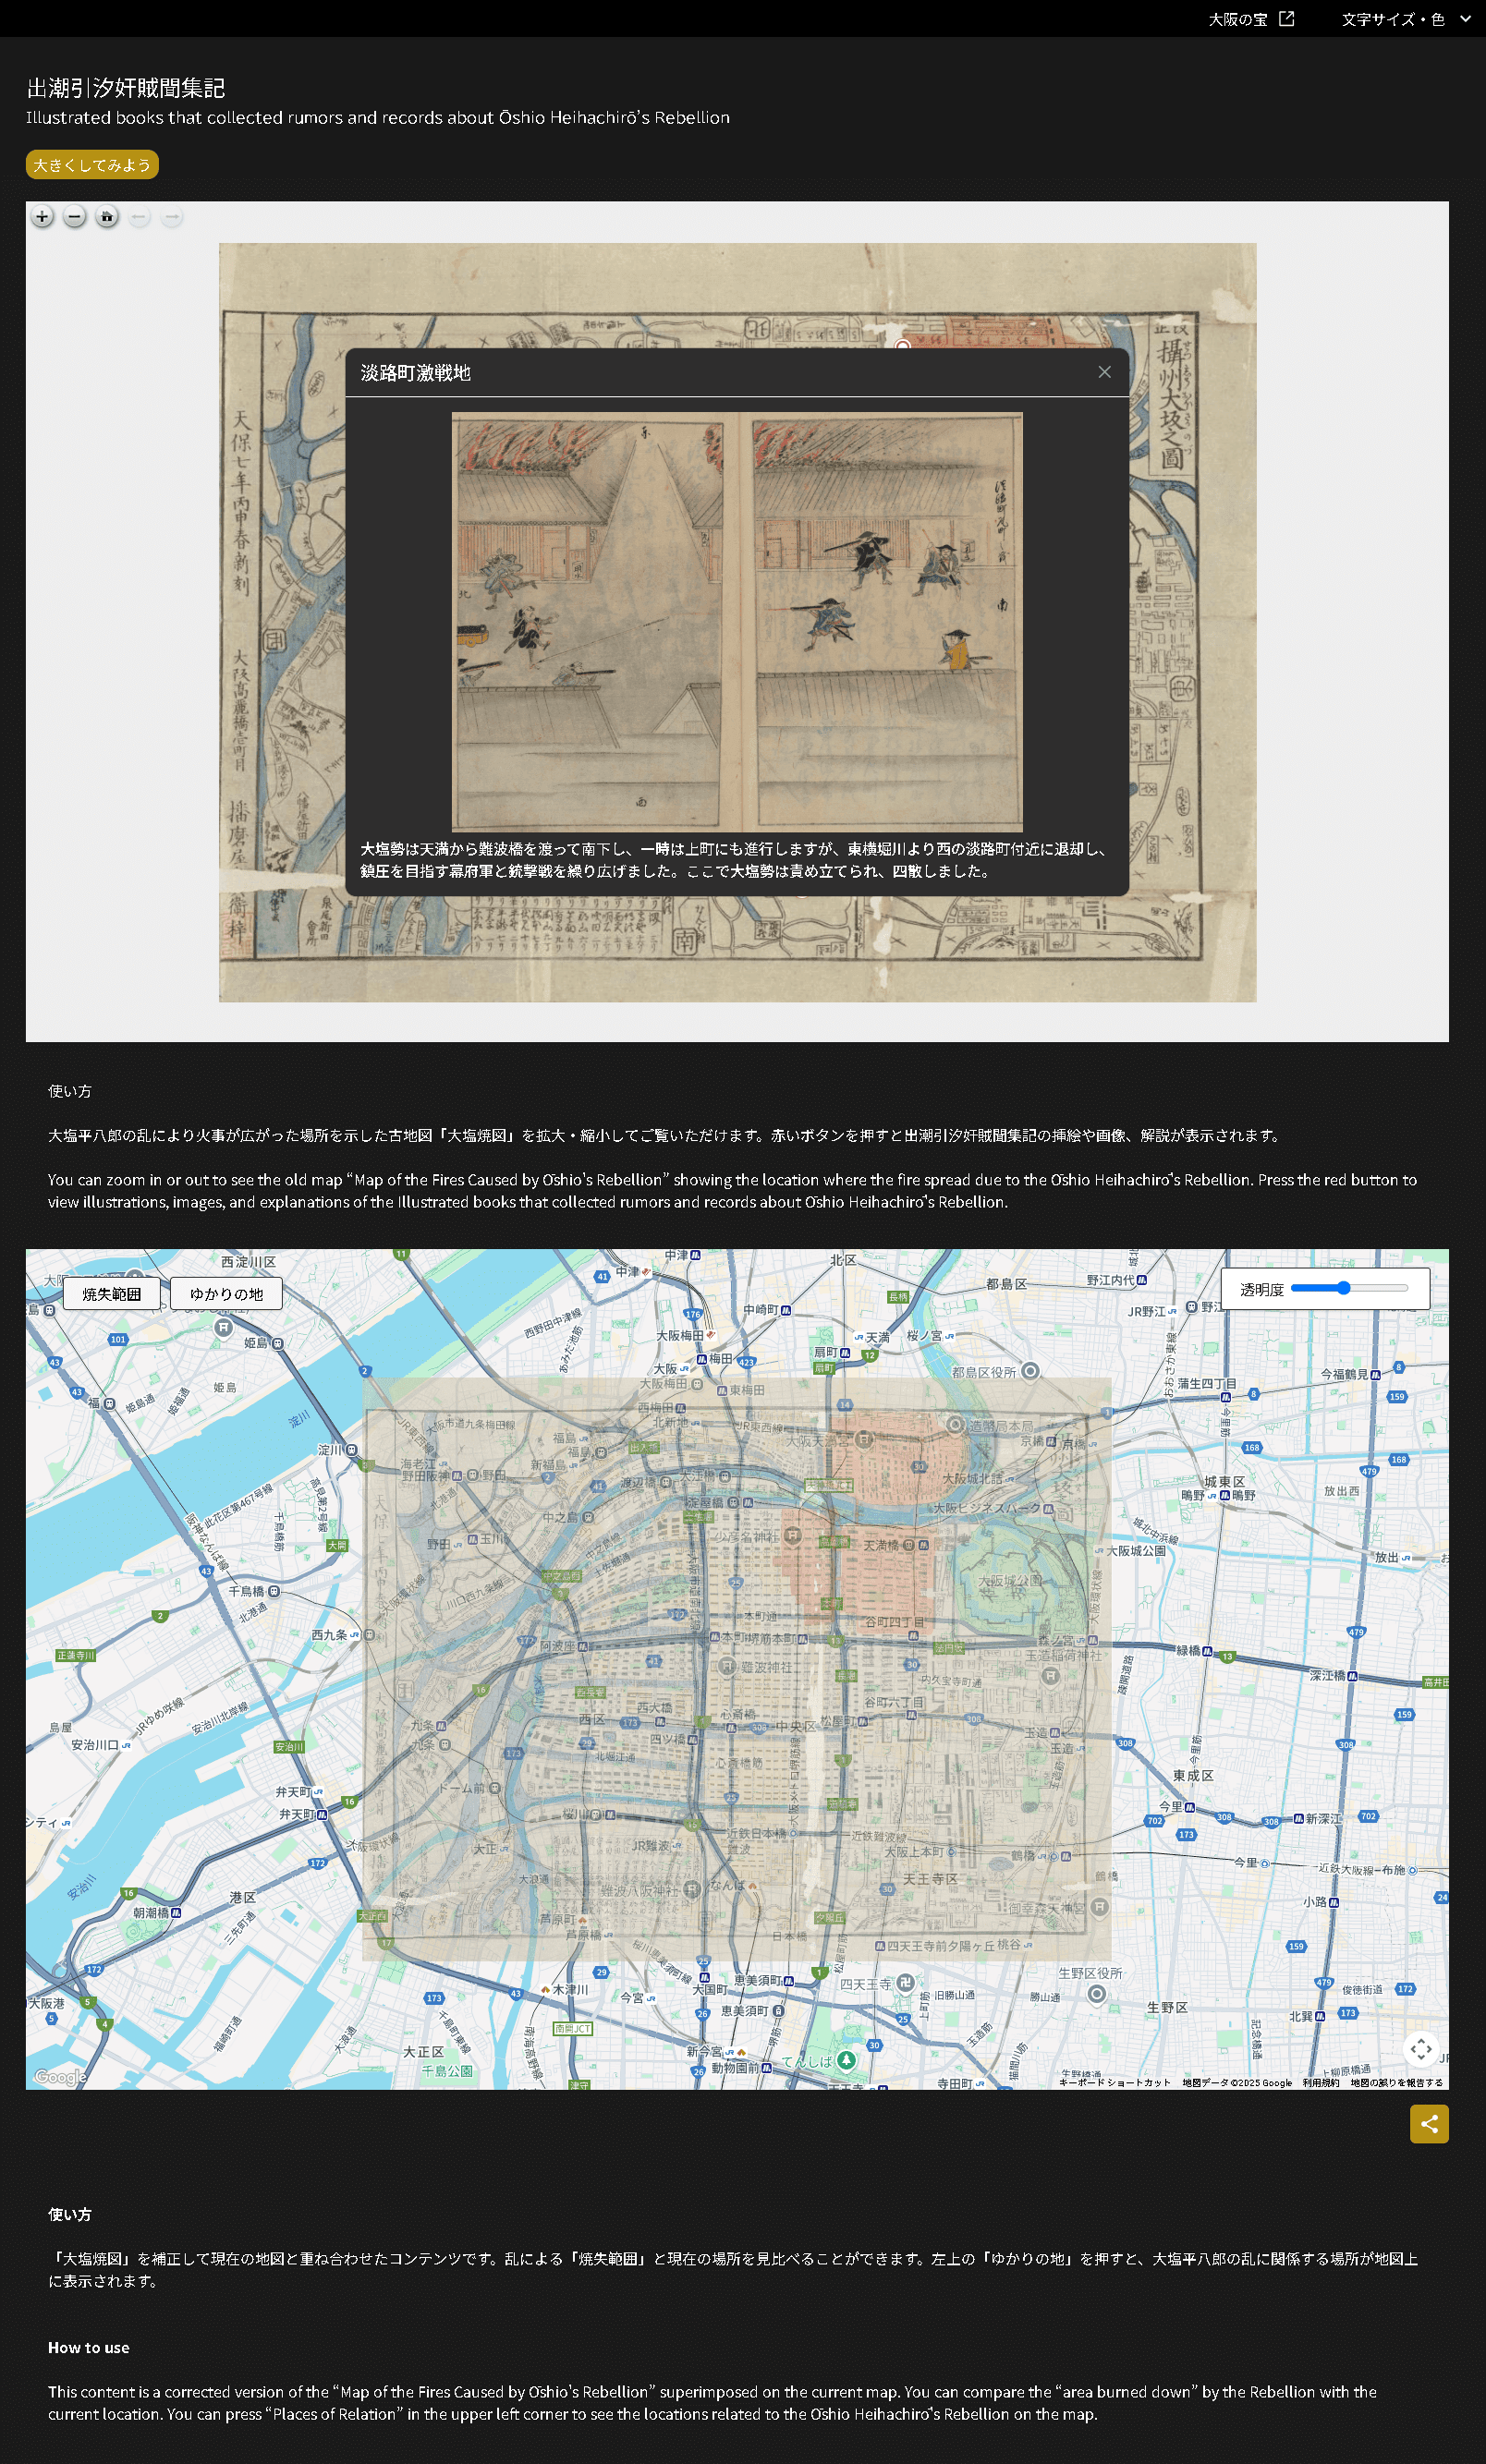Click the 出潮引汐奸賊聞集記 page heading
Viewport: 1486px width, 2464px height.
coord(125,88)
